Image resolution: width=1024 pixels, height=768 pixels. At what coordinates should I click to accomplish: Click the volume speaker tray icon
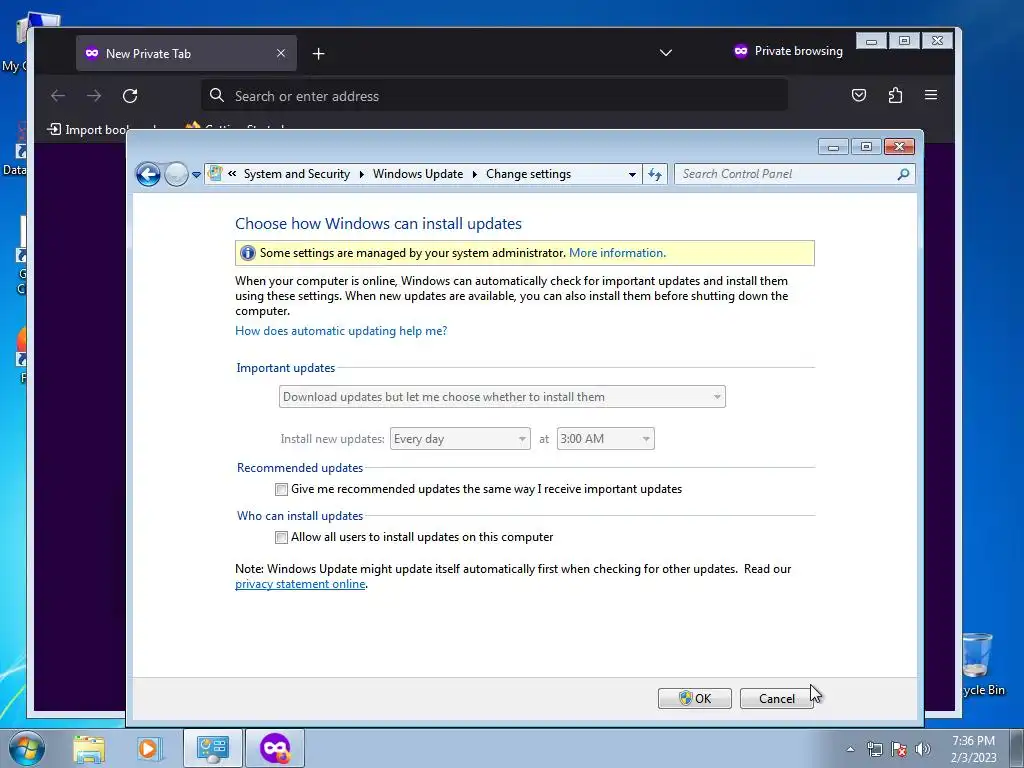[923, 749]
